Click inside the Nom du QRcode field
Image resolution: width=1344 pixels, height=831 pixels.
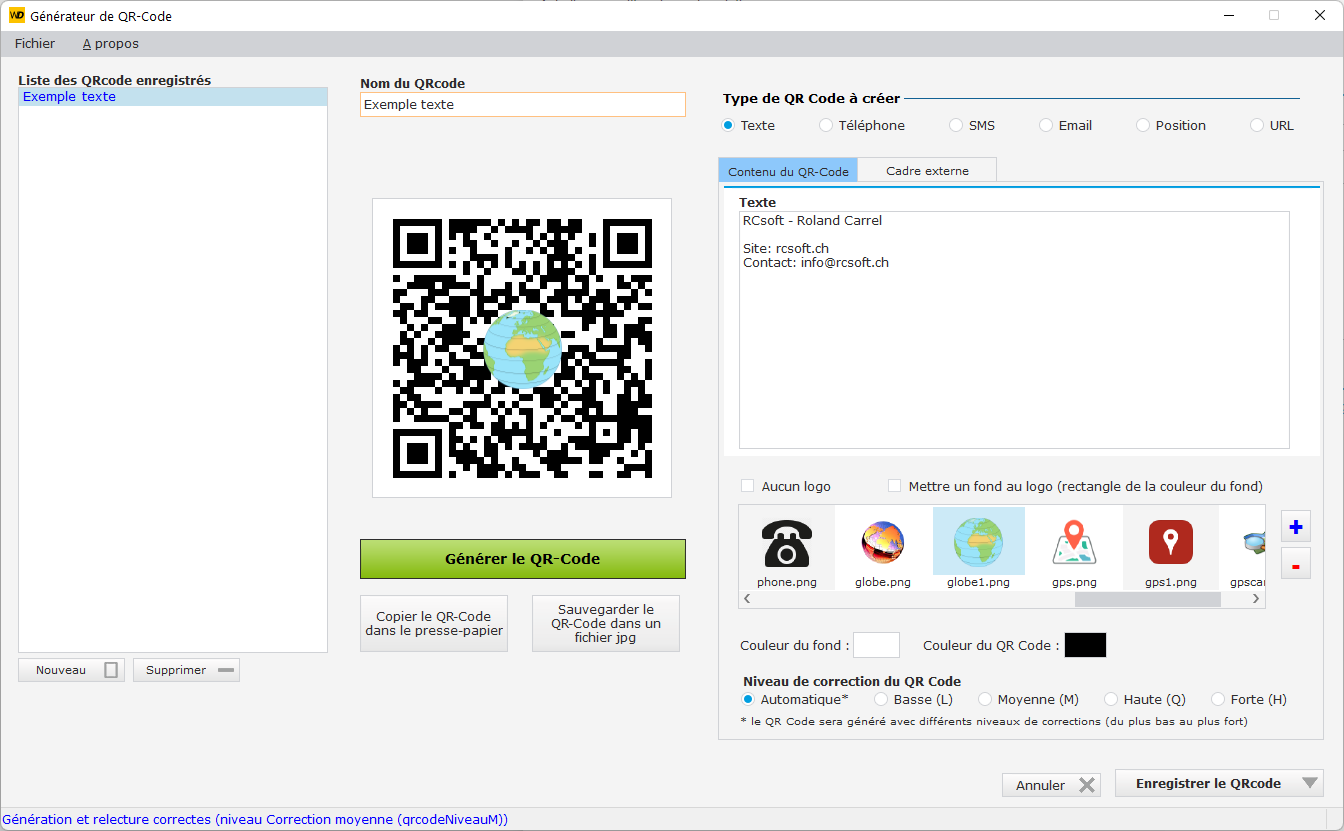[522, 104]
